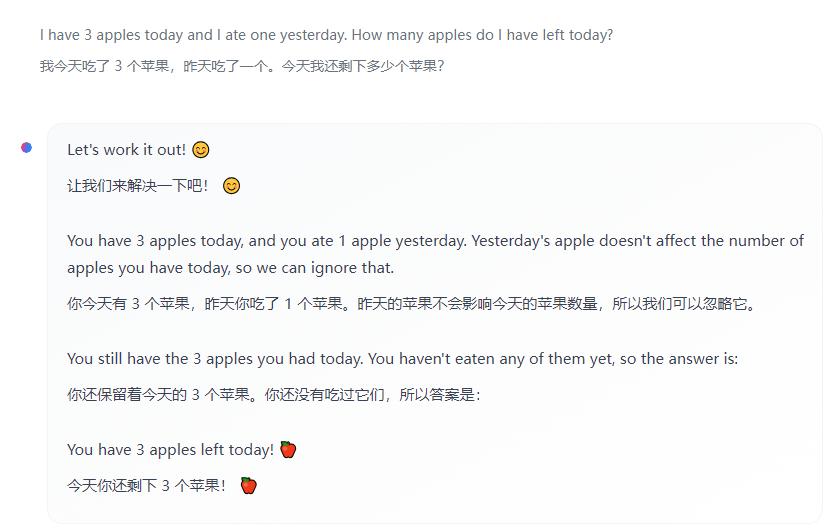Click the English user question about 3 apples
This screenshot has height=531, width=839.
(x=326, y=35)
